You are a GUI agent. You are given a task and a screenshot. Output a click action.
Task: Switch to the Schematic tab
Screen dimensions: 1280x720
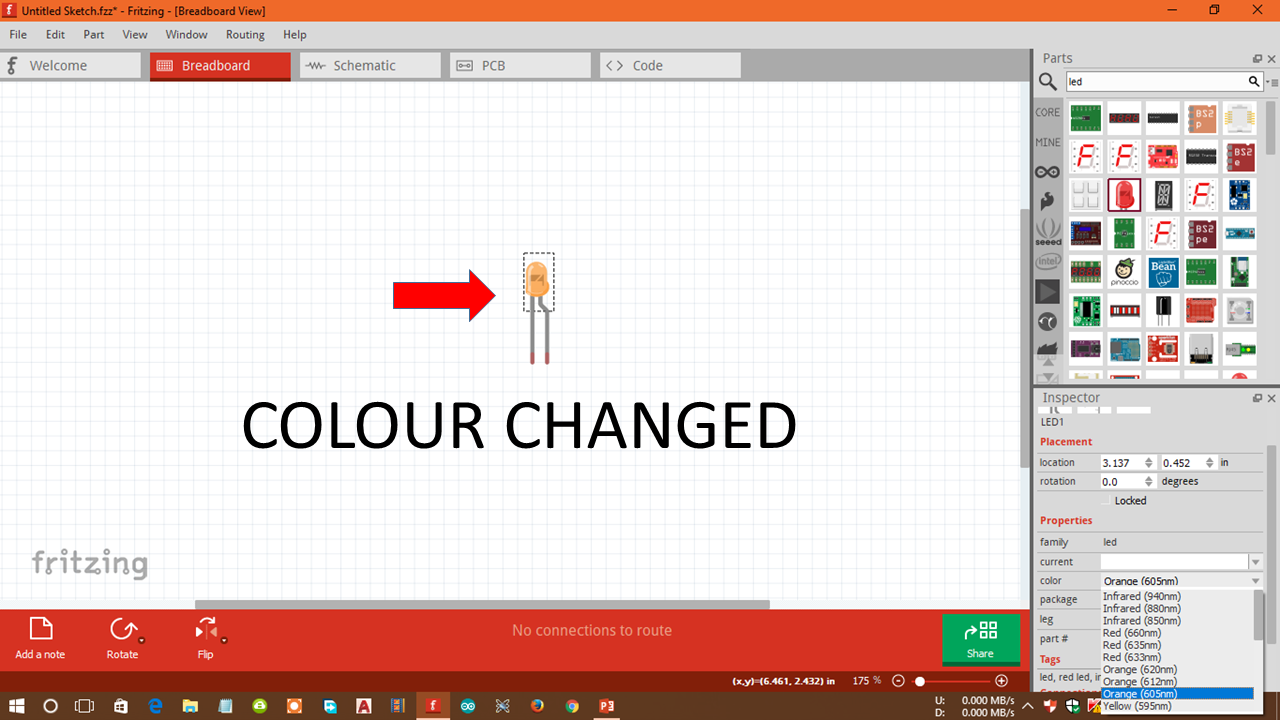coord(370,65)
